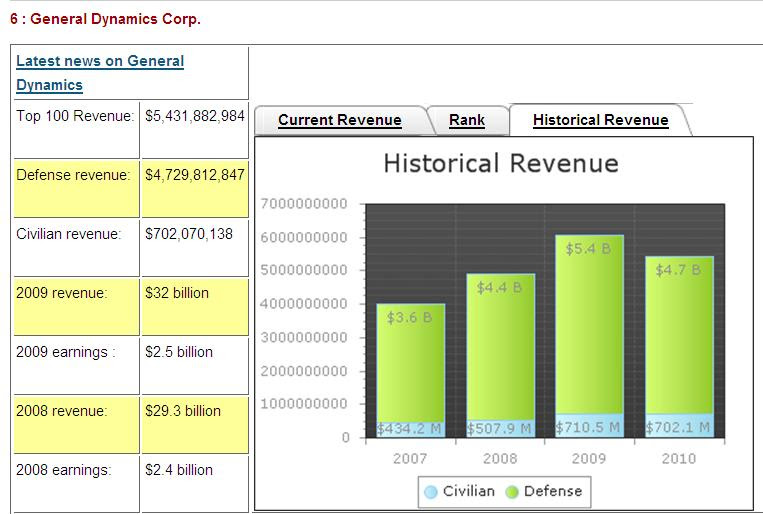This screenshot has height=514, width=763.
Task: Select the Historical Revenue tab
Action: point(600,120)
